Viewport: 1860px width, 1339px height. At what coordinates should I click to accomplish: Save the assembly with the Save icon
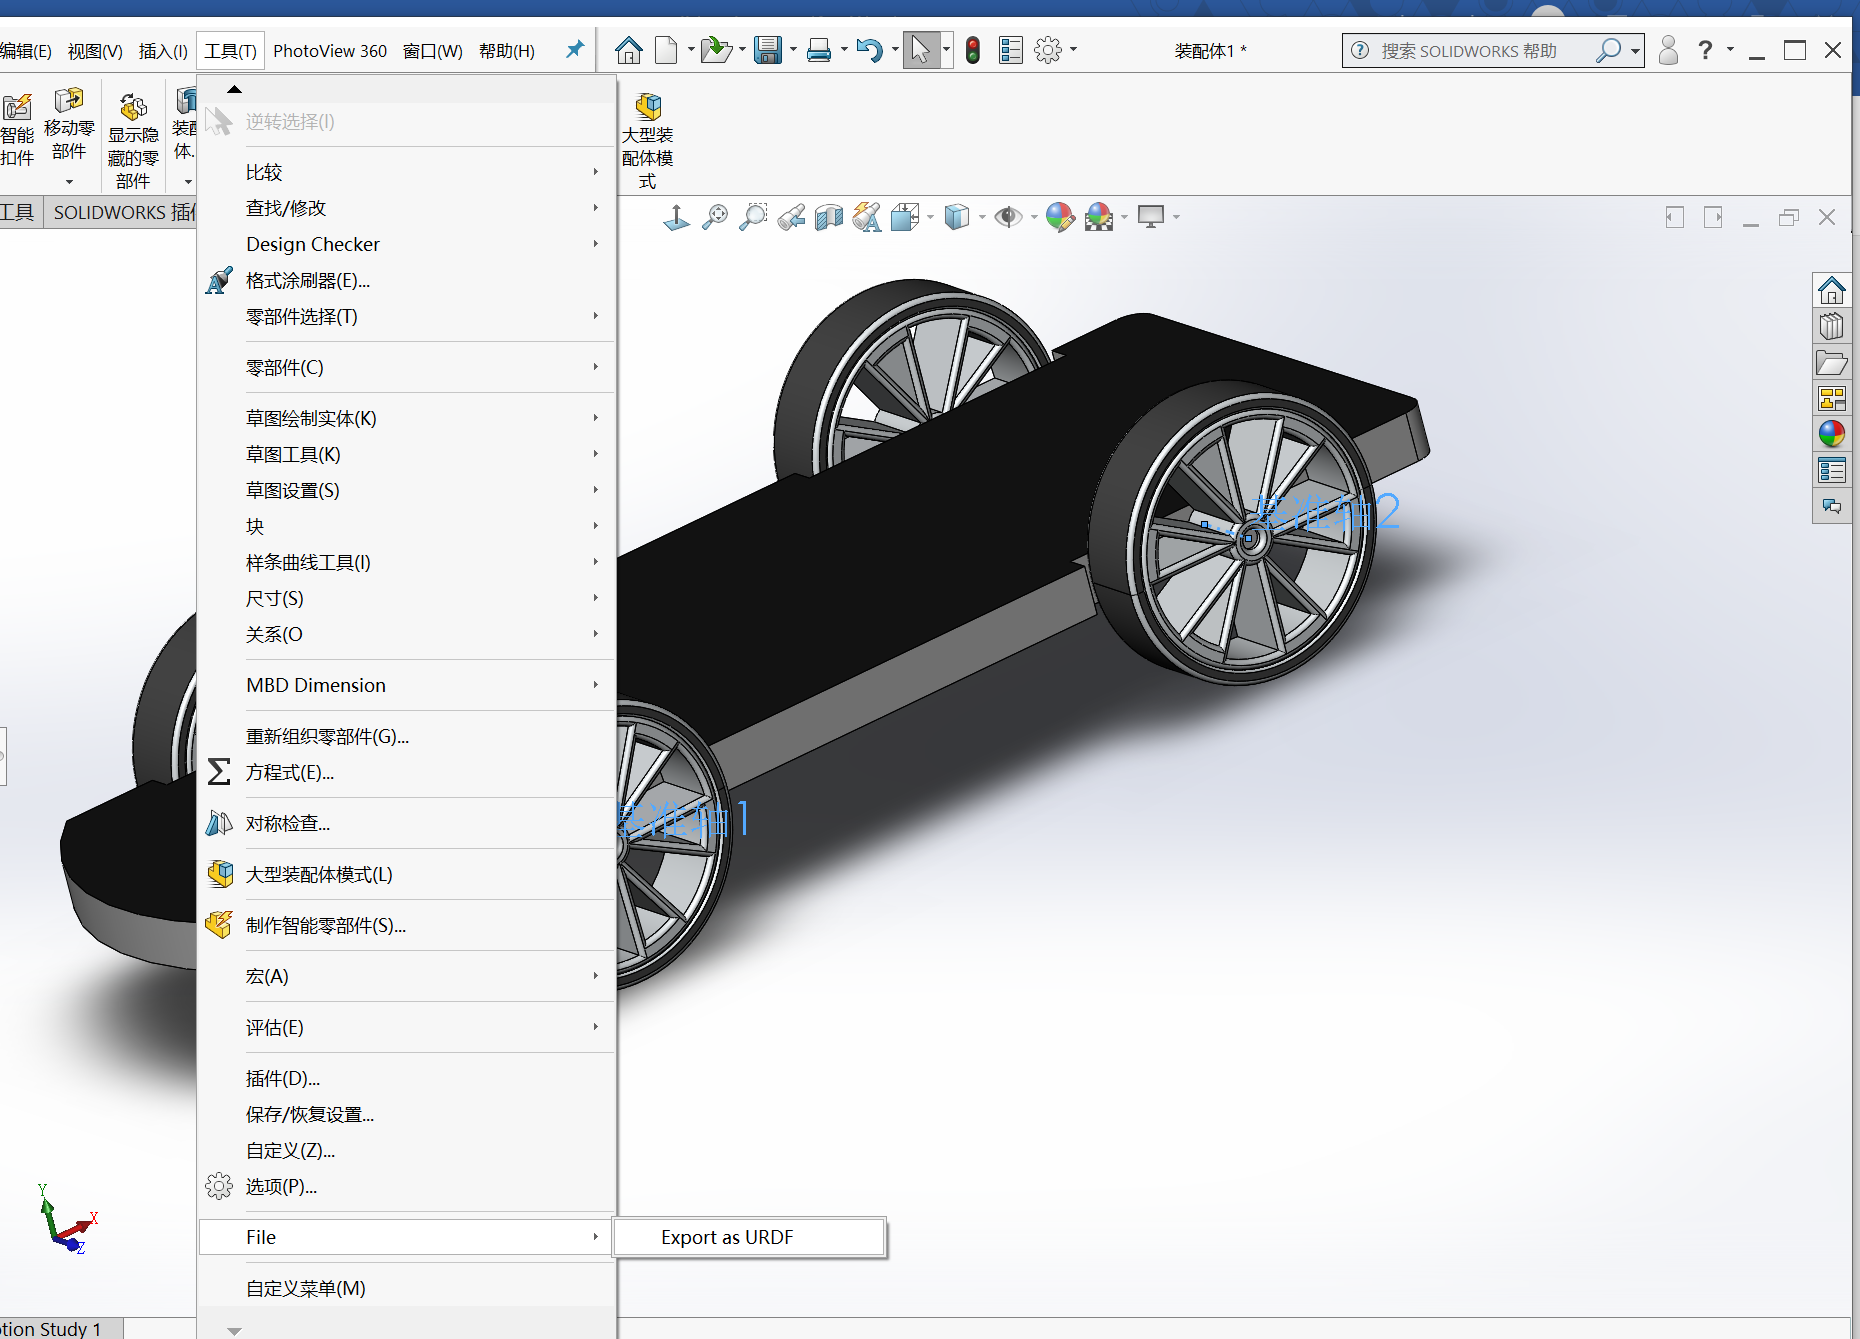(768, 50)
